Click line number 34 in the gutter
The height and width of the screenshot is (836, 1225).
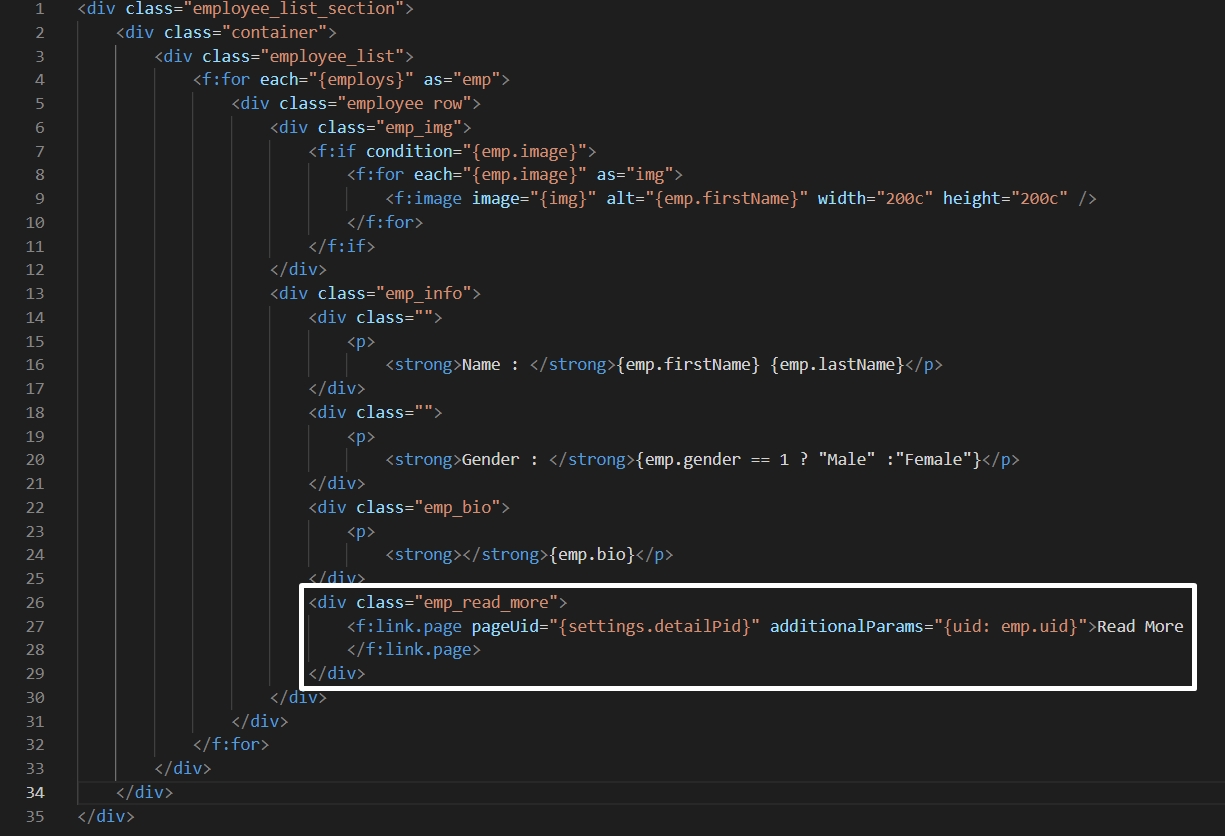34,792
